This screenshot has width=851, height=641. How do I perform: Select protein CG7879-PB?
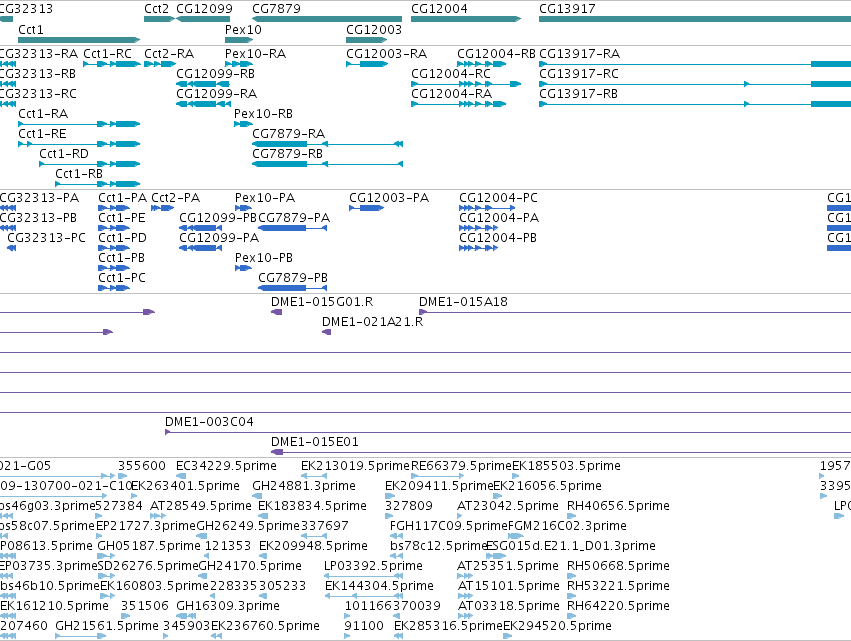pyautogui.click(x=293, y=288)
